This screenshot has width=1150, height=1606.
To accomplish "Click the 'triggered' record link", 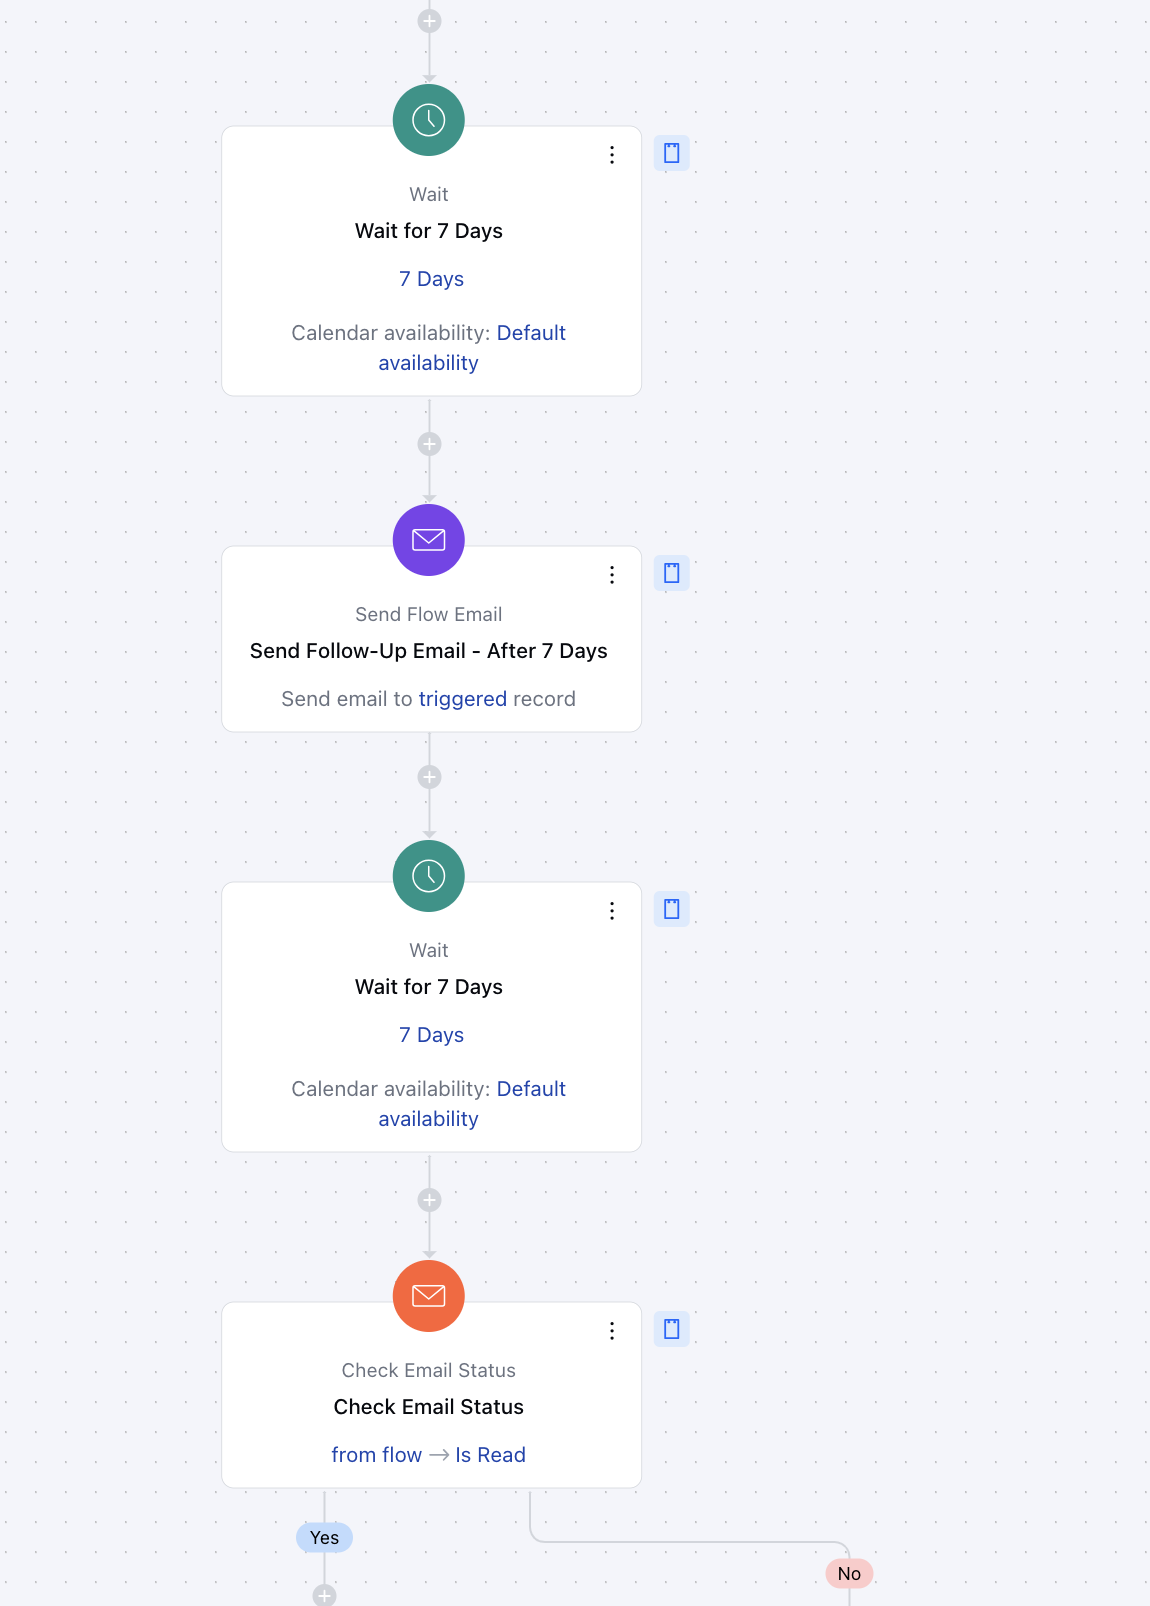I will point(463,699).
